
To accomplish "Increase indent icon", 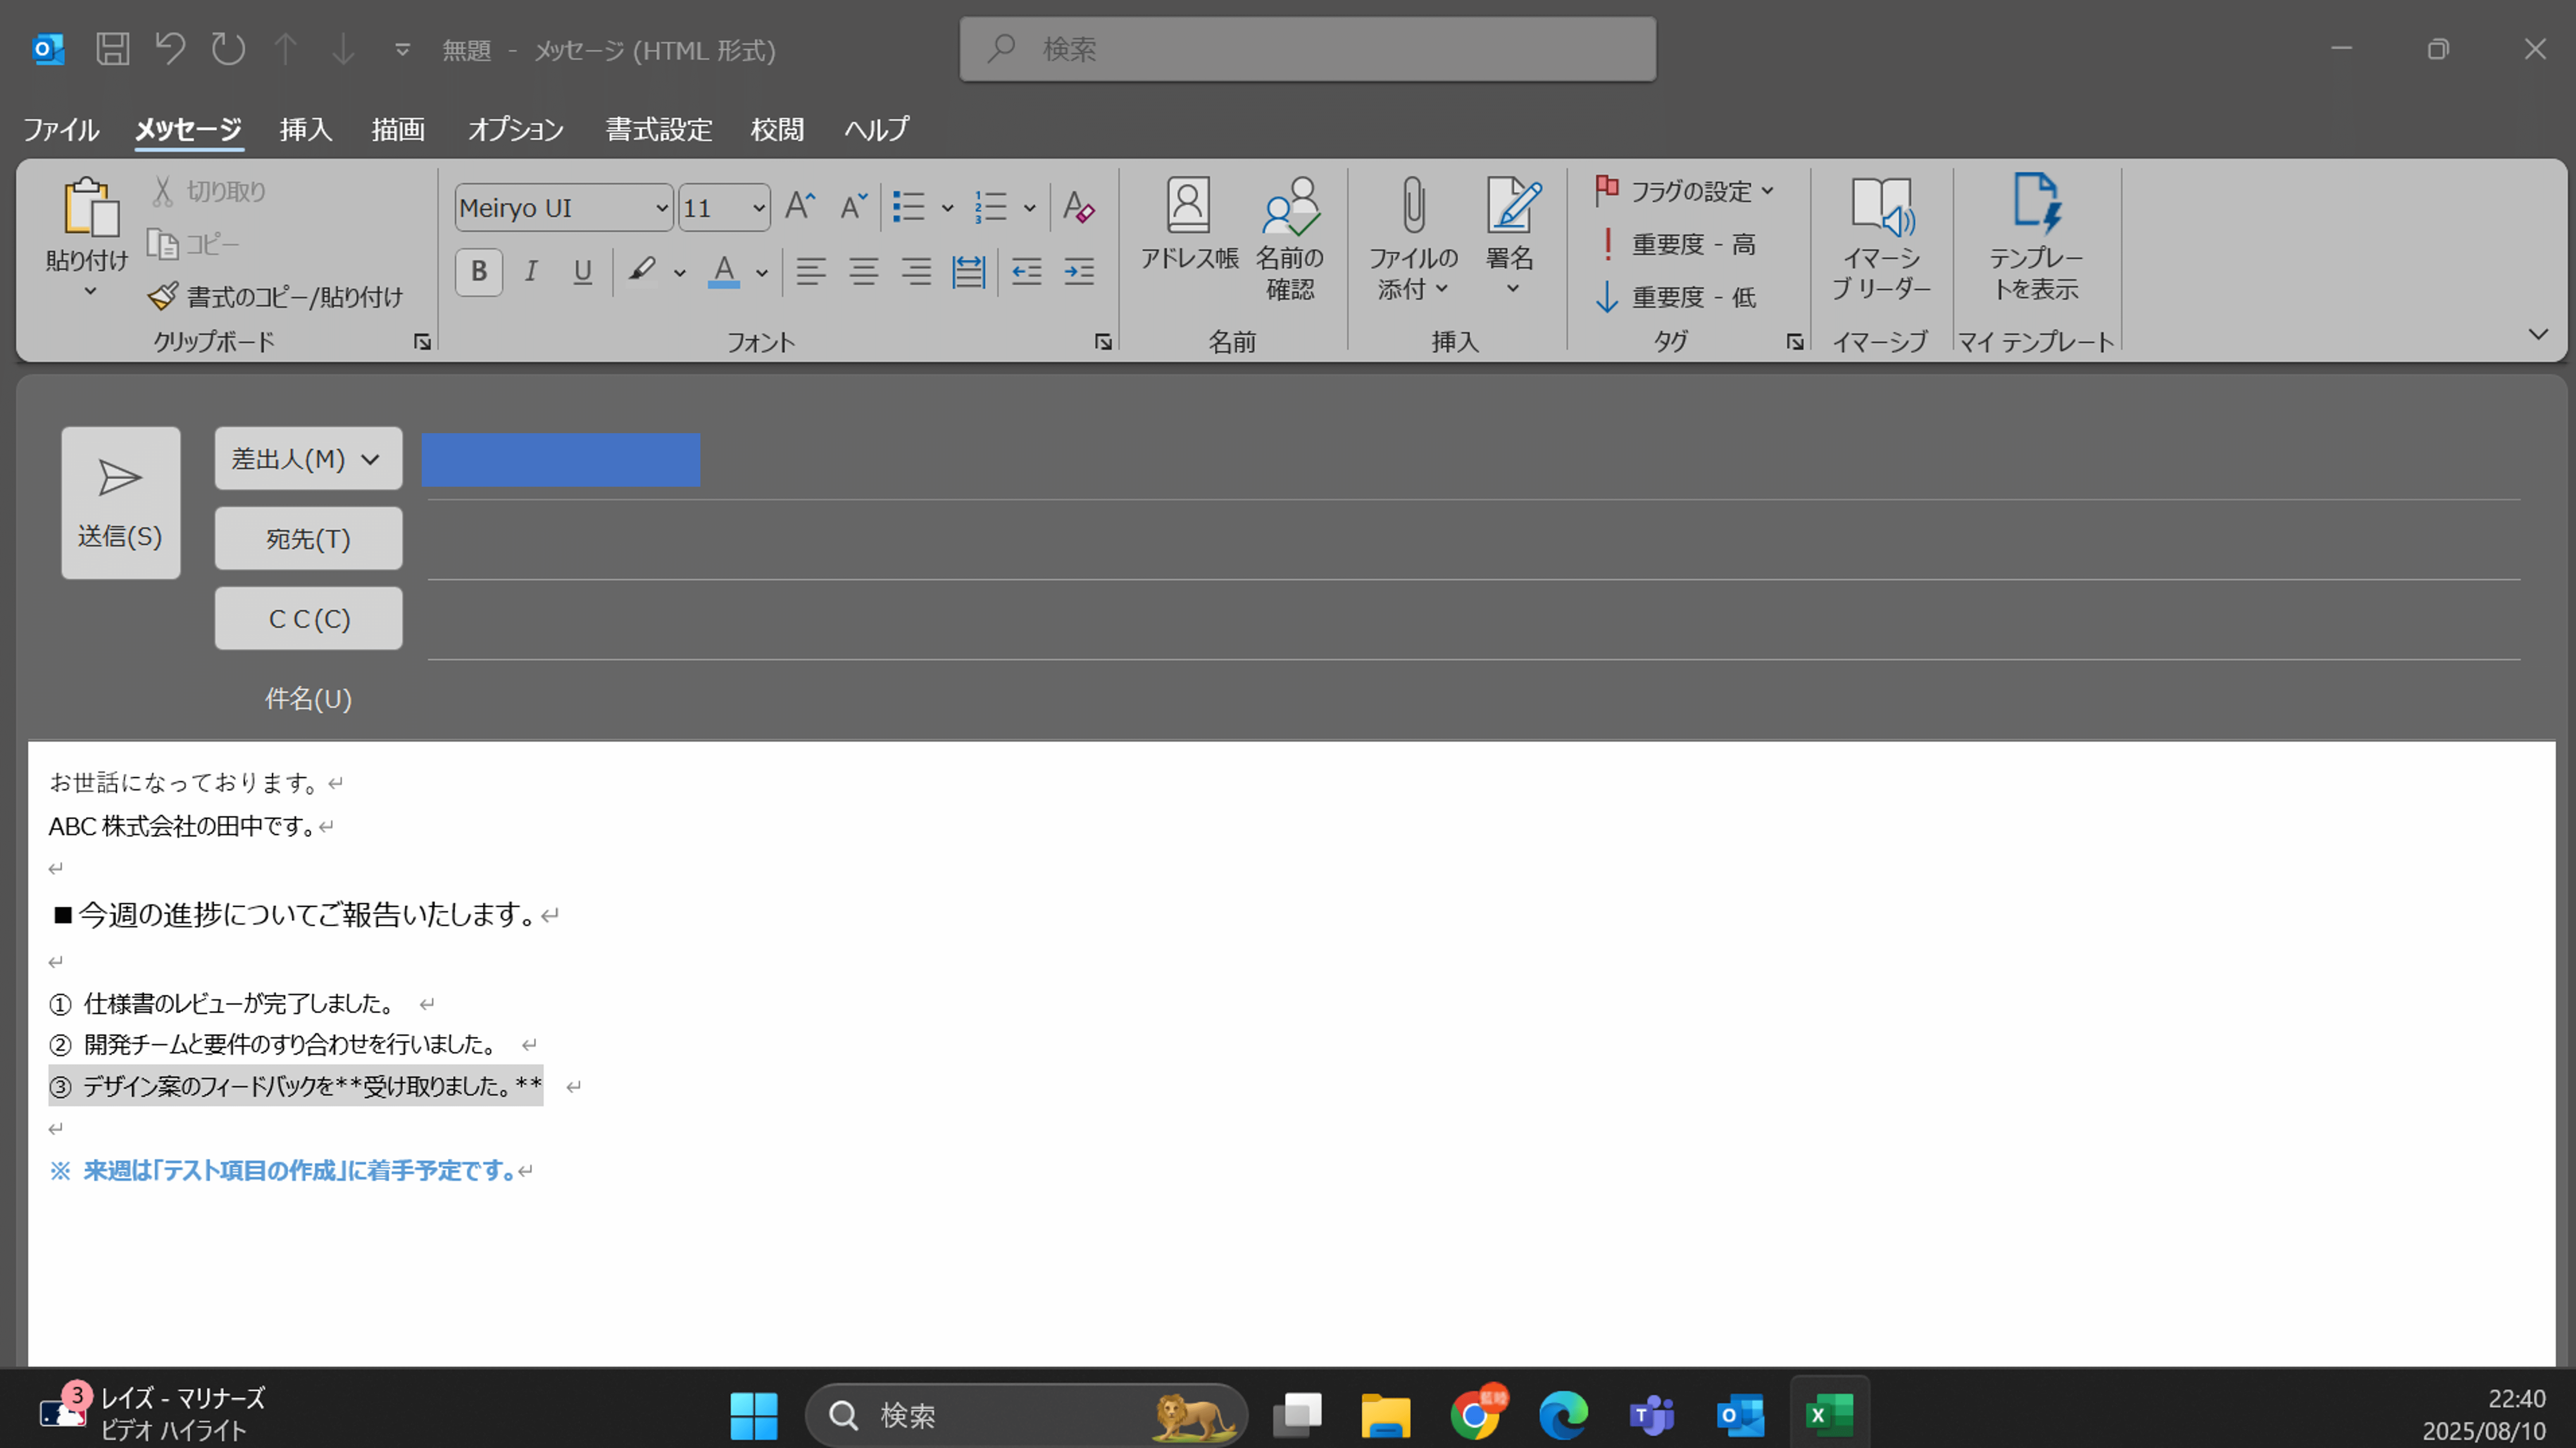I will point(1079,271).
